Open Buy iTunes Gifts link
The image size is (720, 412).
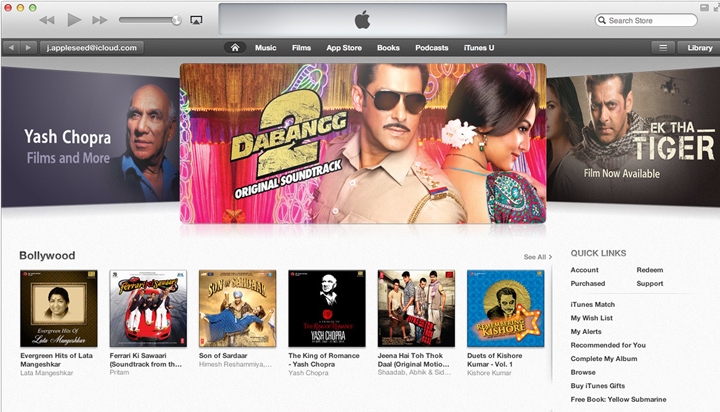click(x=597, y=386)
